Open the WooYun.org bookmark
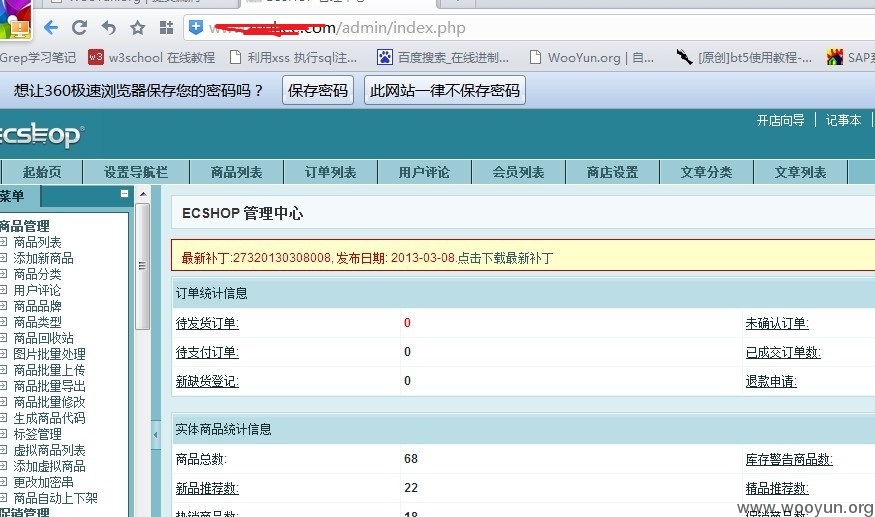Viewport: 875px width, 517px height. click(x=592, y=57)
